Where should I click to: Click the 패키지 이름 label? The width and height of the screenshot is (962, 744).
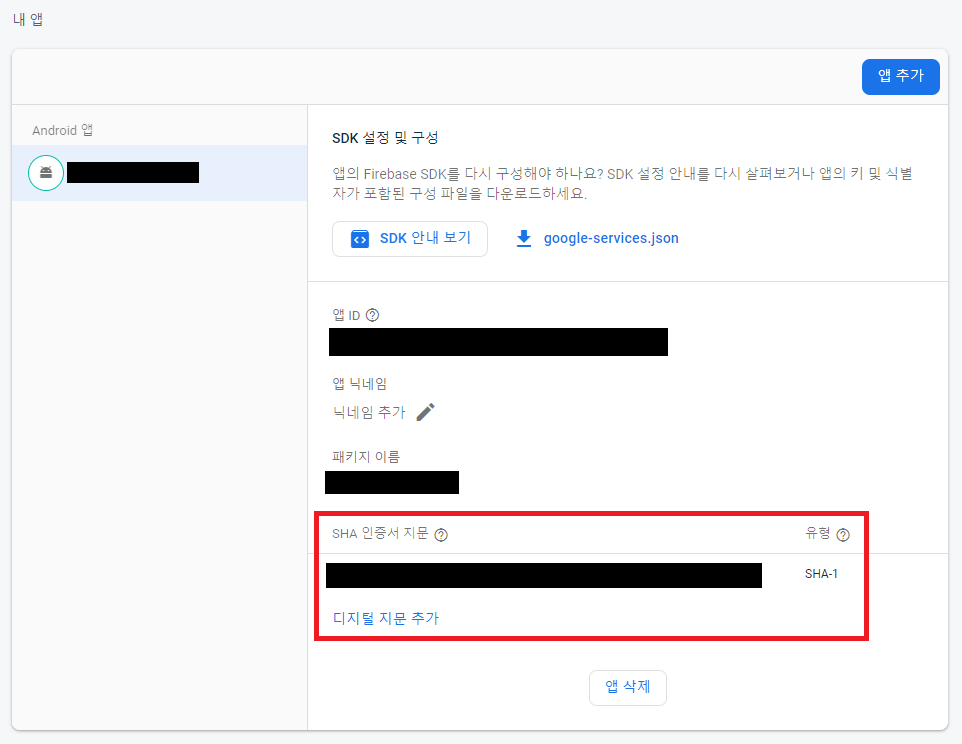pos(366,457)
